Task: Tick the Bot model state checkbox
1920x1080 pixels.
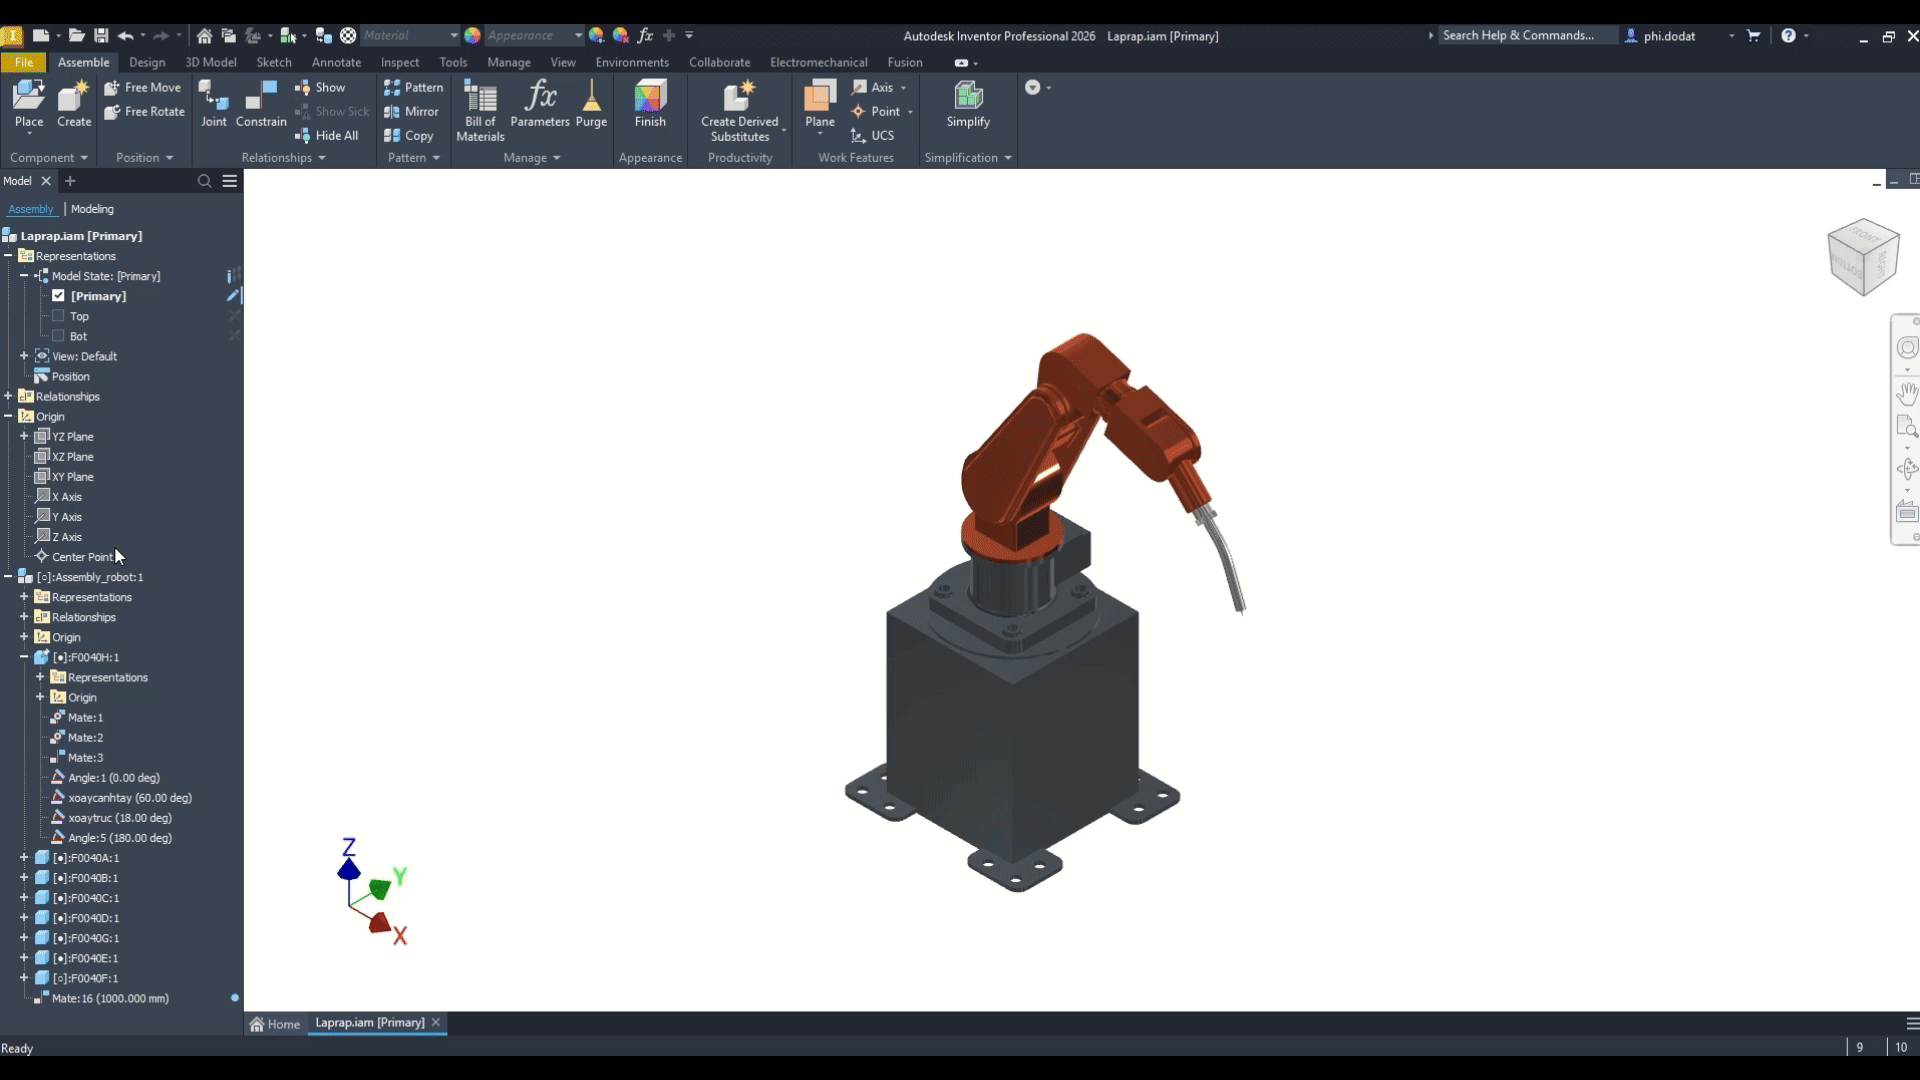Action: 58,336
